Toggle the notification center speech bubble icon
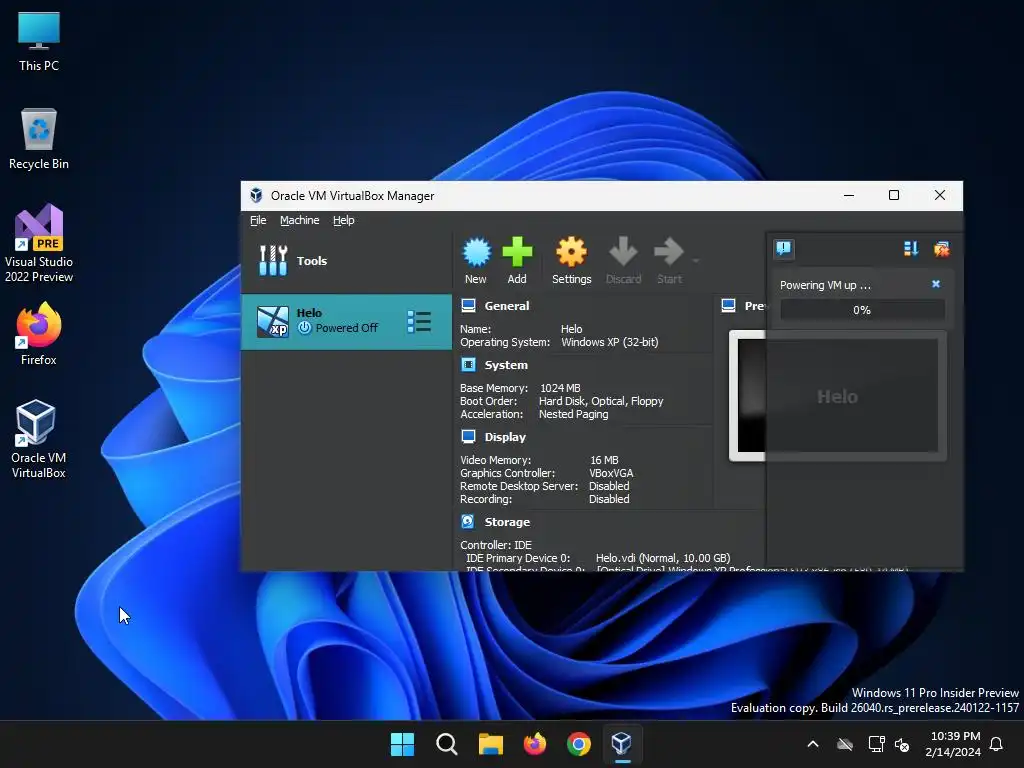This screenshot has height=768, width=1024. point(784,248)
